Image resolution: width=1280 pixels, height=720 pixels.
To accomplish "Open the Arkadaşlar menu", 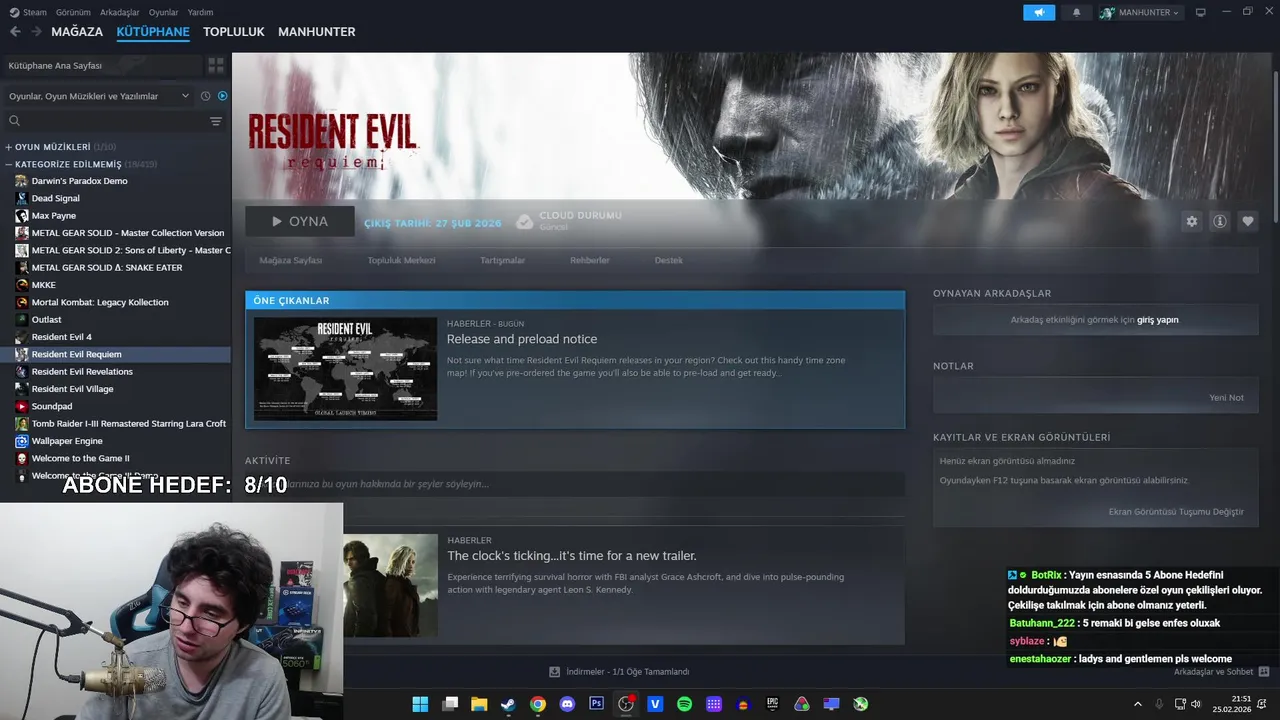I will pos(120,12).
